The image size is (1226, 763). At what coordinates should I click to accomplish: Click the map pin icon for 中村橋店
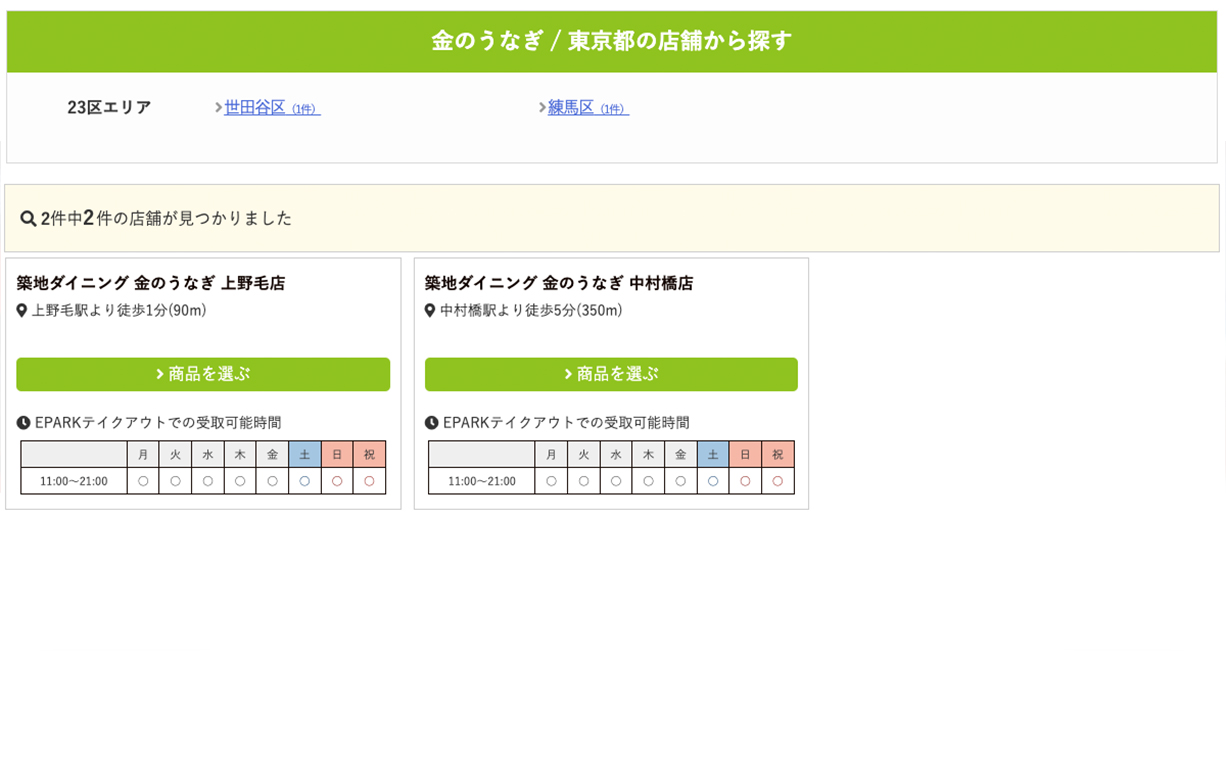pos(430,311)
